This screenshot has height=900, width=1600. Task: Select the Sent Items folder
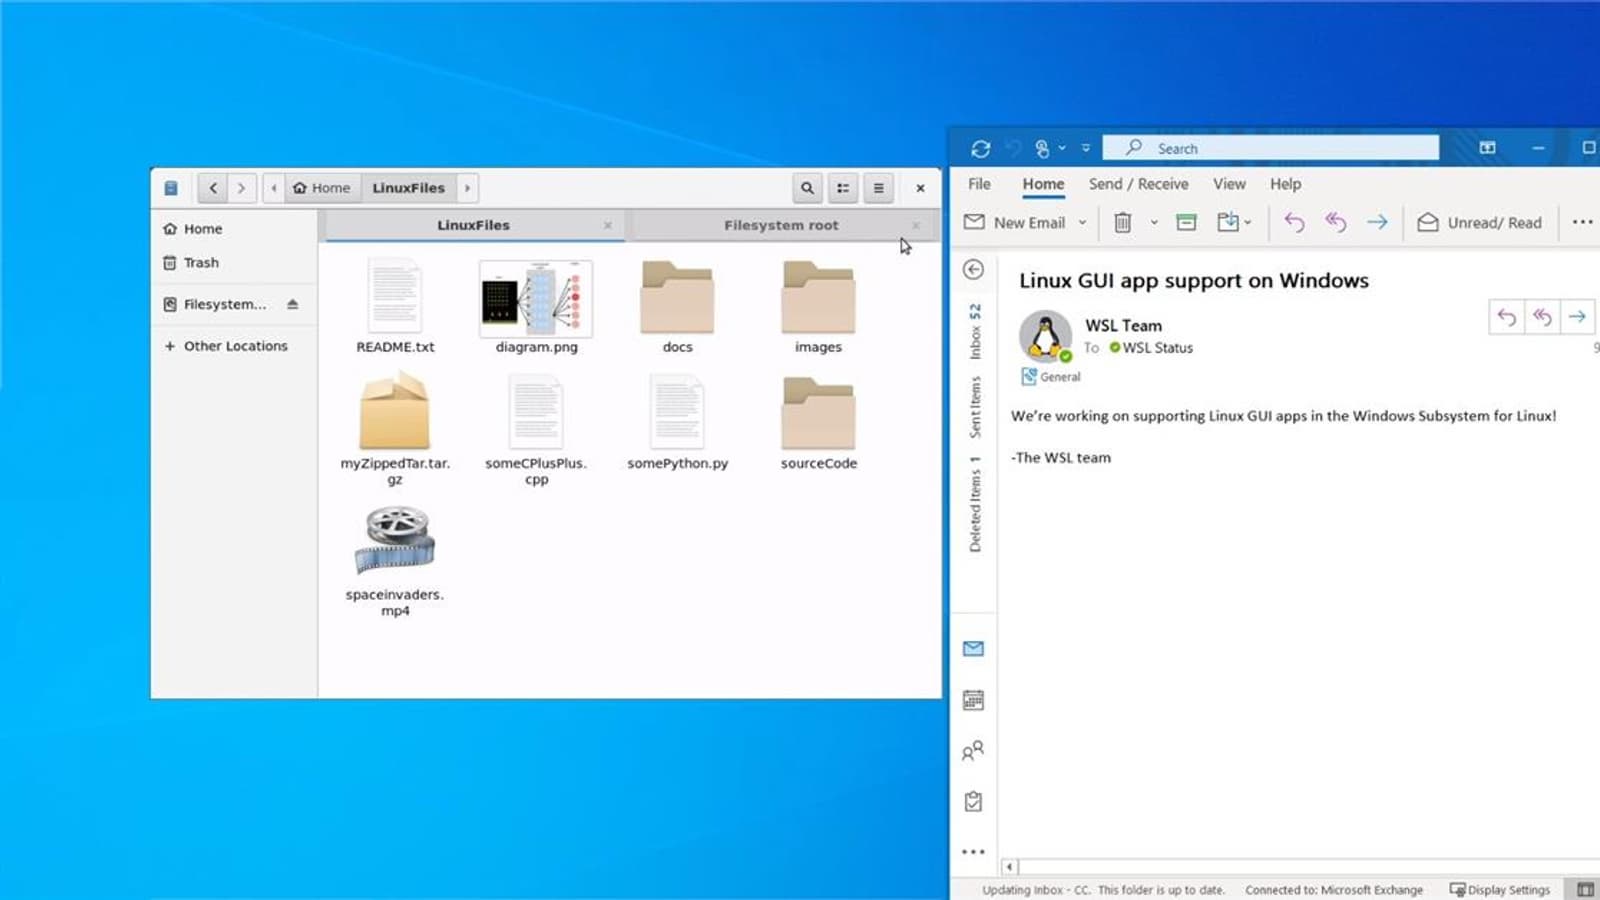click(x=975, y=407)
